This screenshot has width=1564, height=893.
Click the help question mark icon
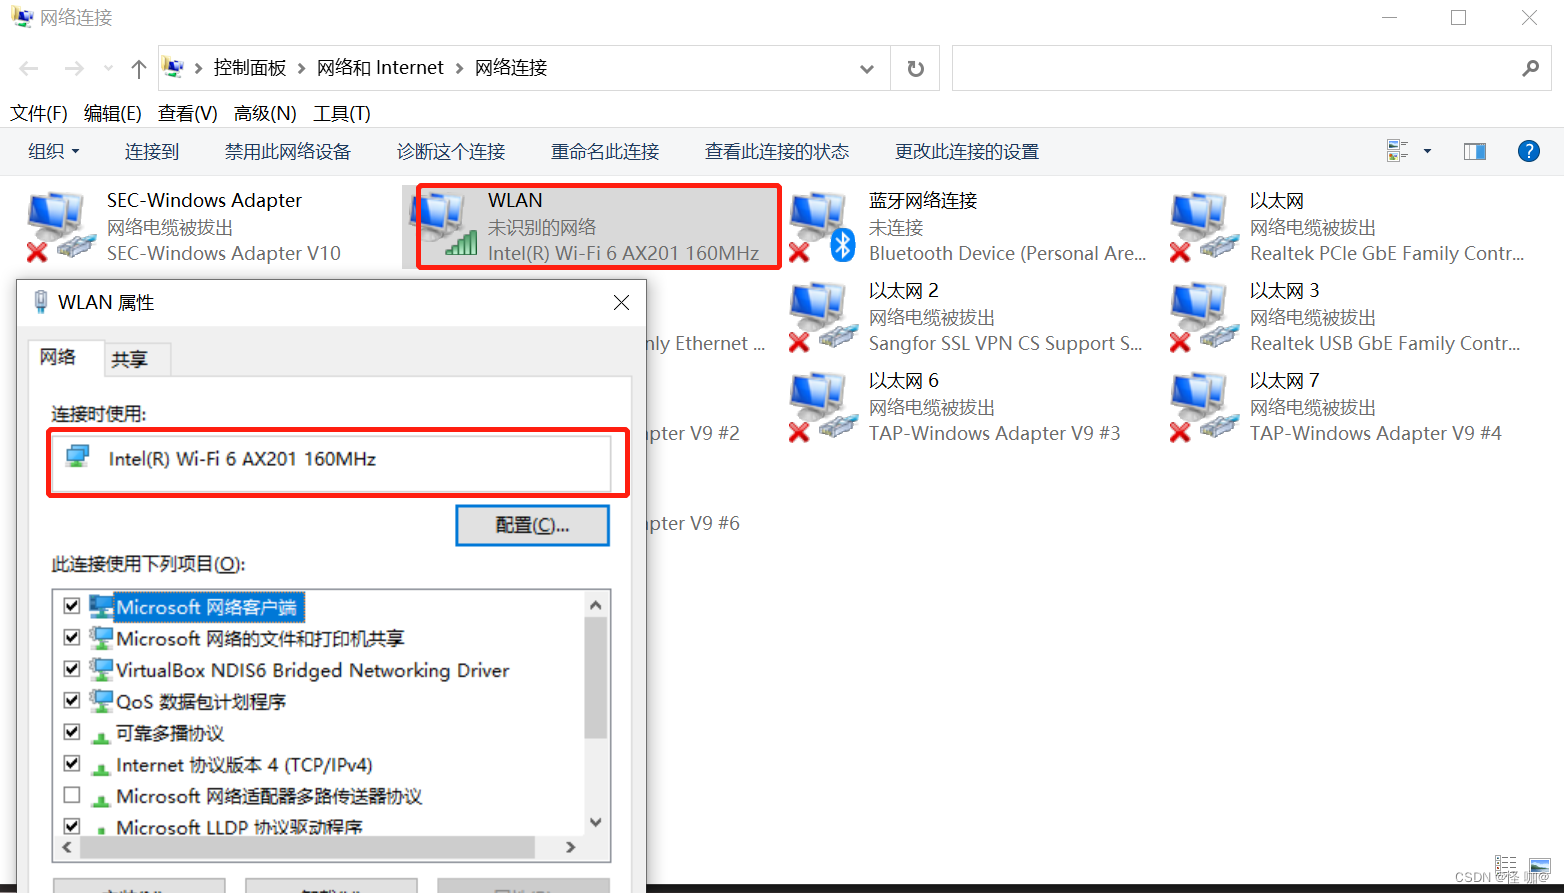1528,151
